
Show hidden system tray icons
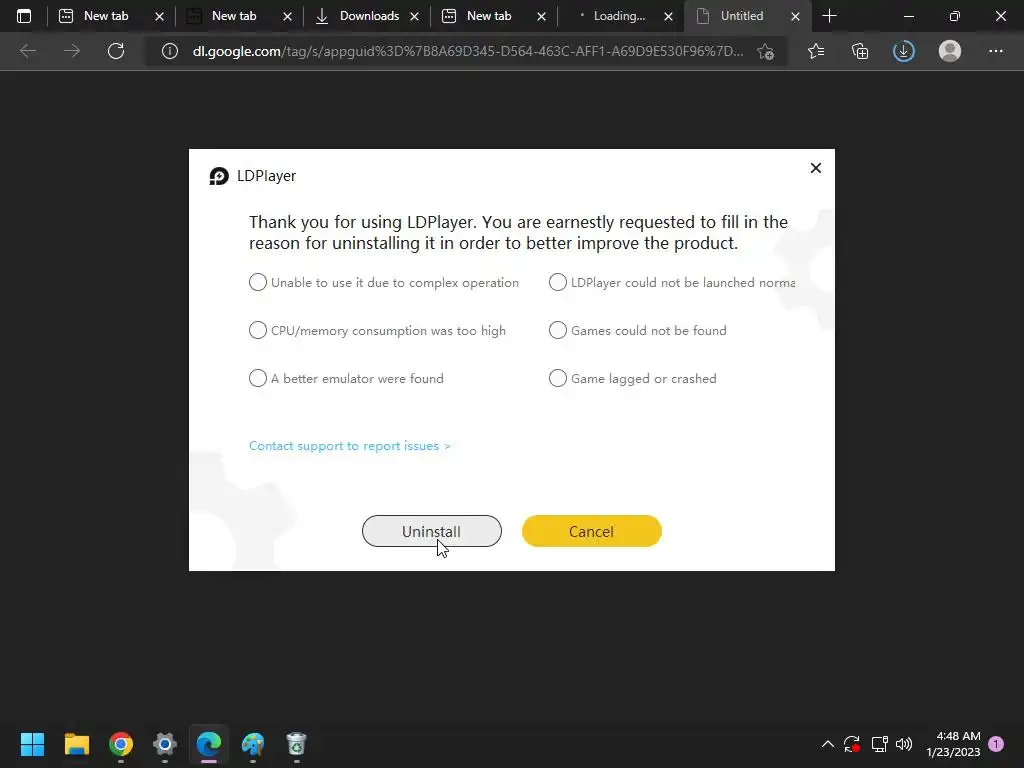pyautogui.click(x=827, y=744)
